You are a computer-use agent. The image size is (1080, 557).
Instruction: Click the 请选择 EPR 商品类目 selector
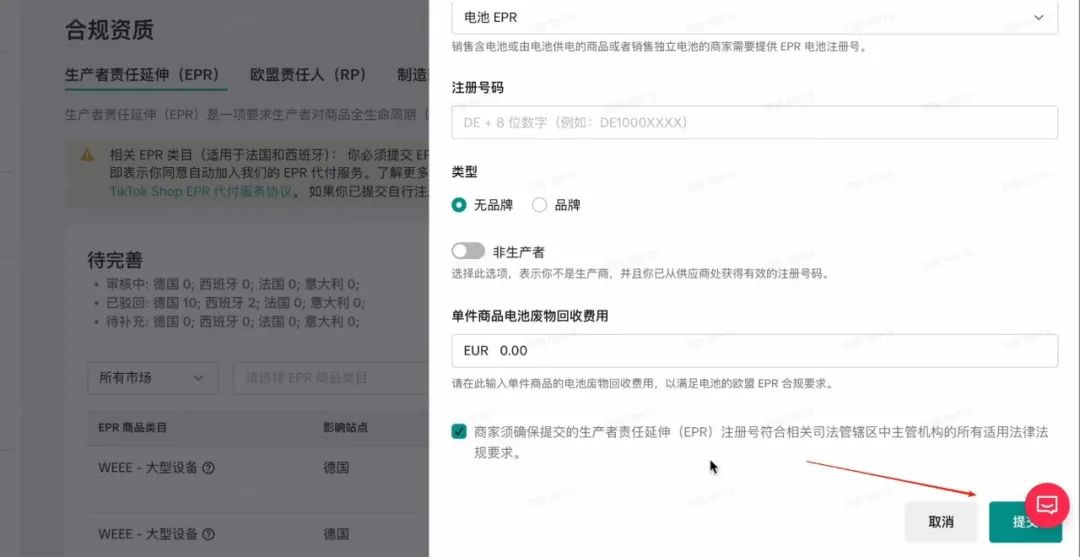pyautogui.click(x=331, y=378)
